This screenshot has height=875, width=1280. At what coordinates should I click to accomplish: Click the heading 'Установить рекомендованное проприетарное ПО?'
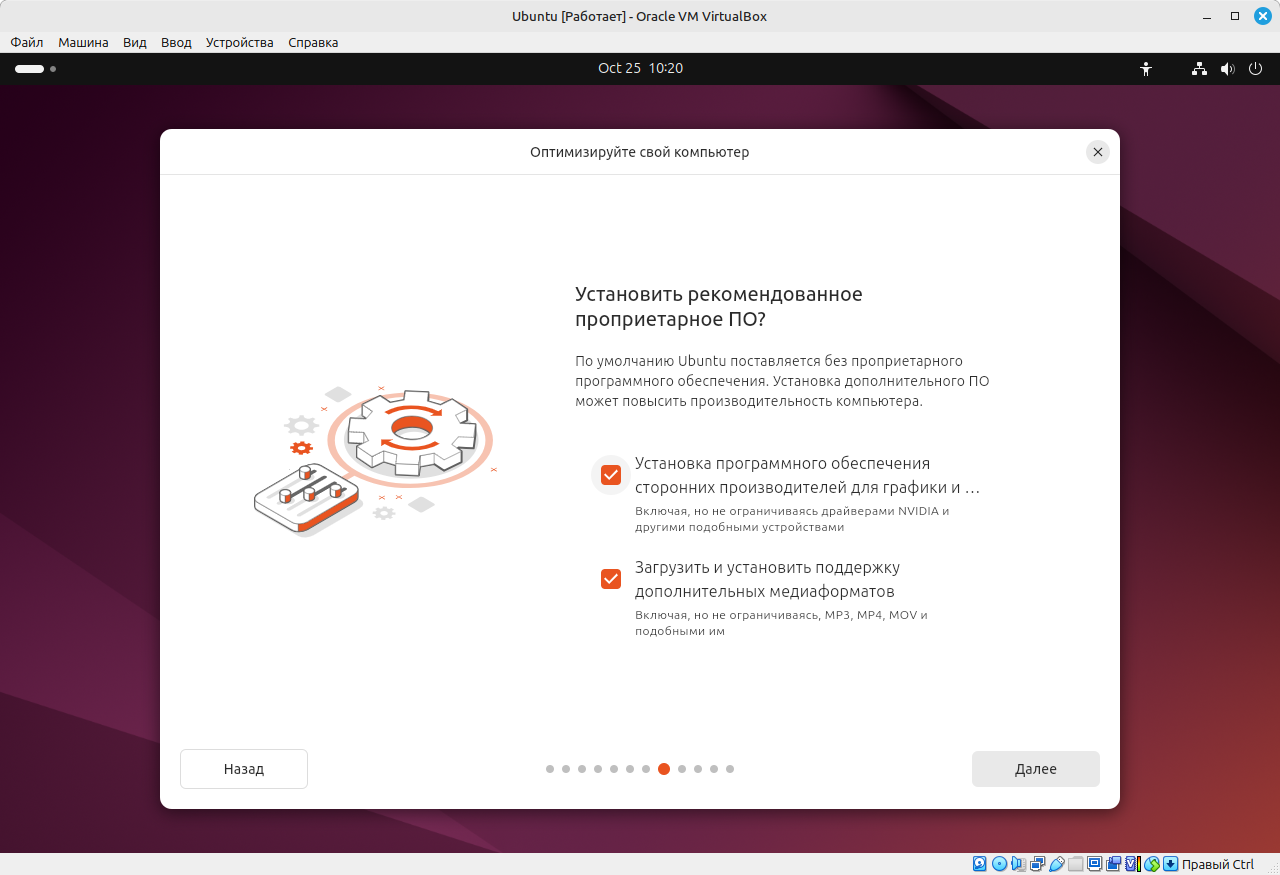click(x=719, y=307)
